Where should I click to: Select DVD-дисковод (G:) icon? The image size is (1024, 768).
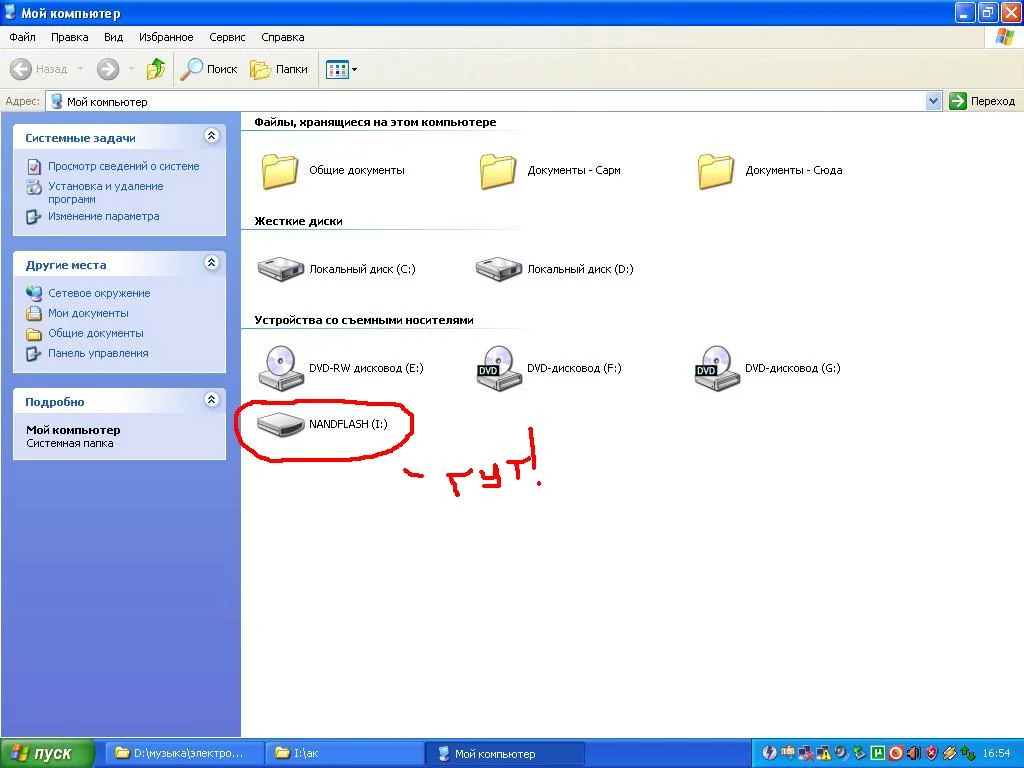[x=717, y=368]
